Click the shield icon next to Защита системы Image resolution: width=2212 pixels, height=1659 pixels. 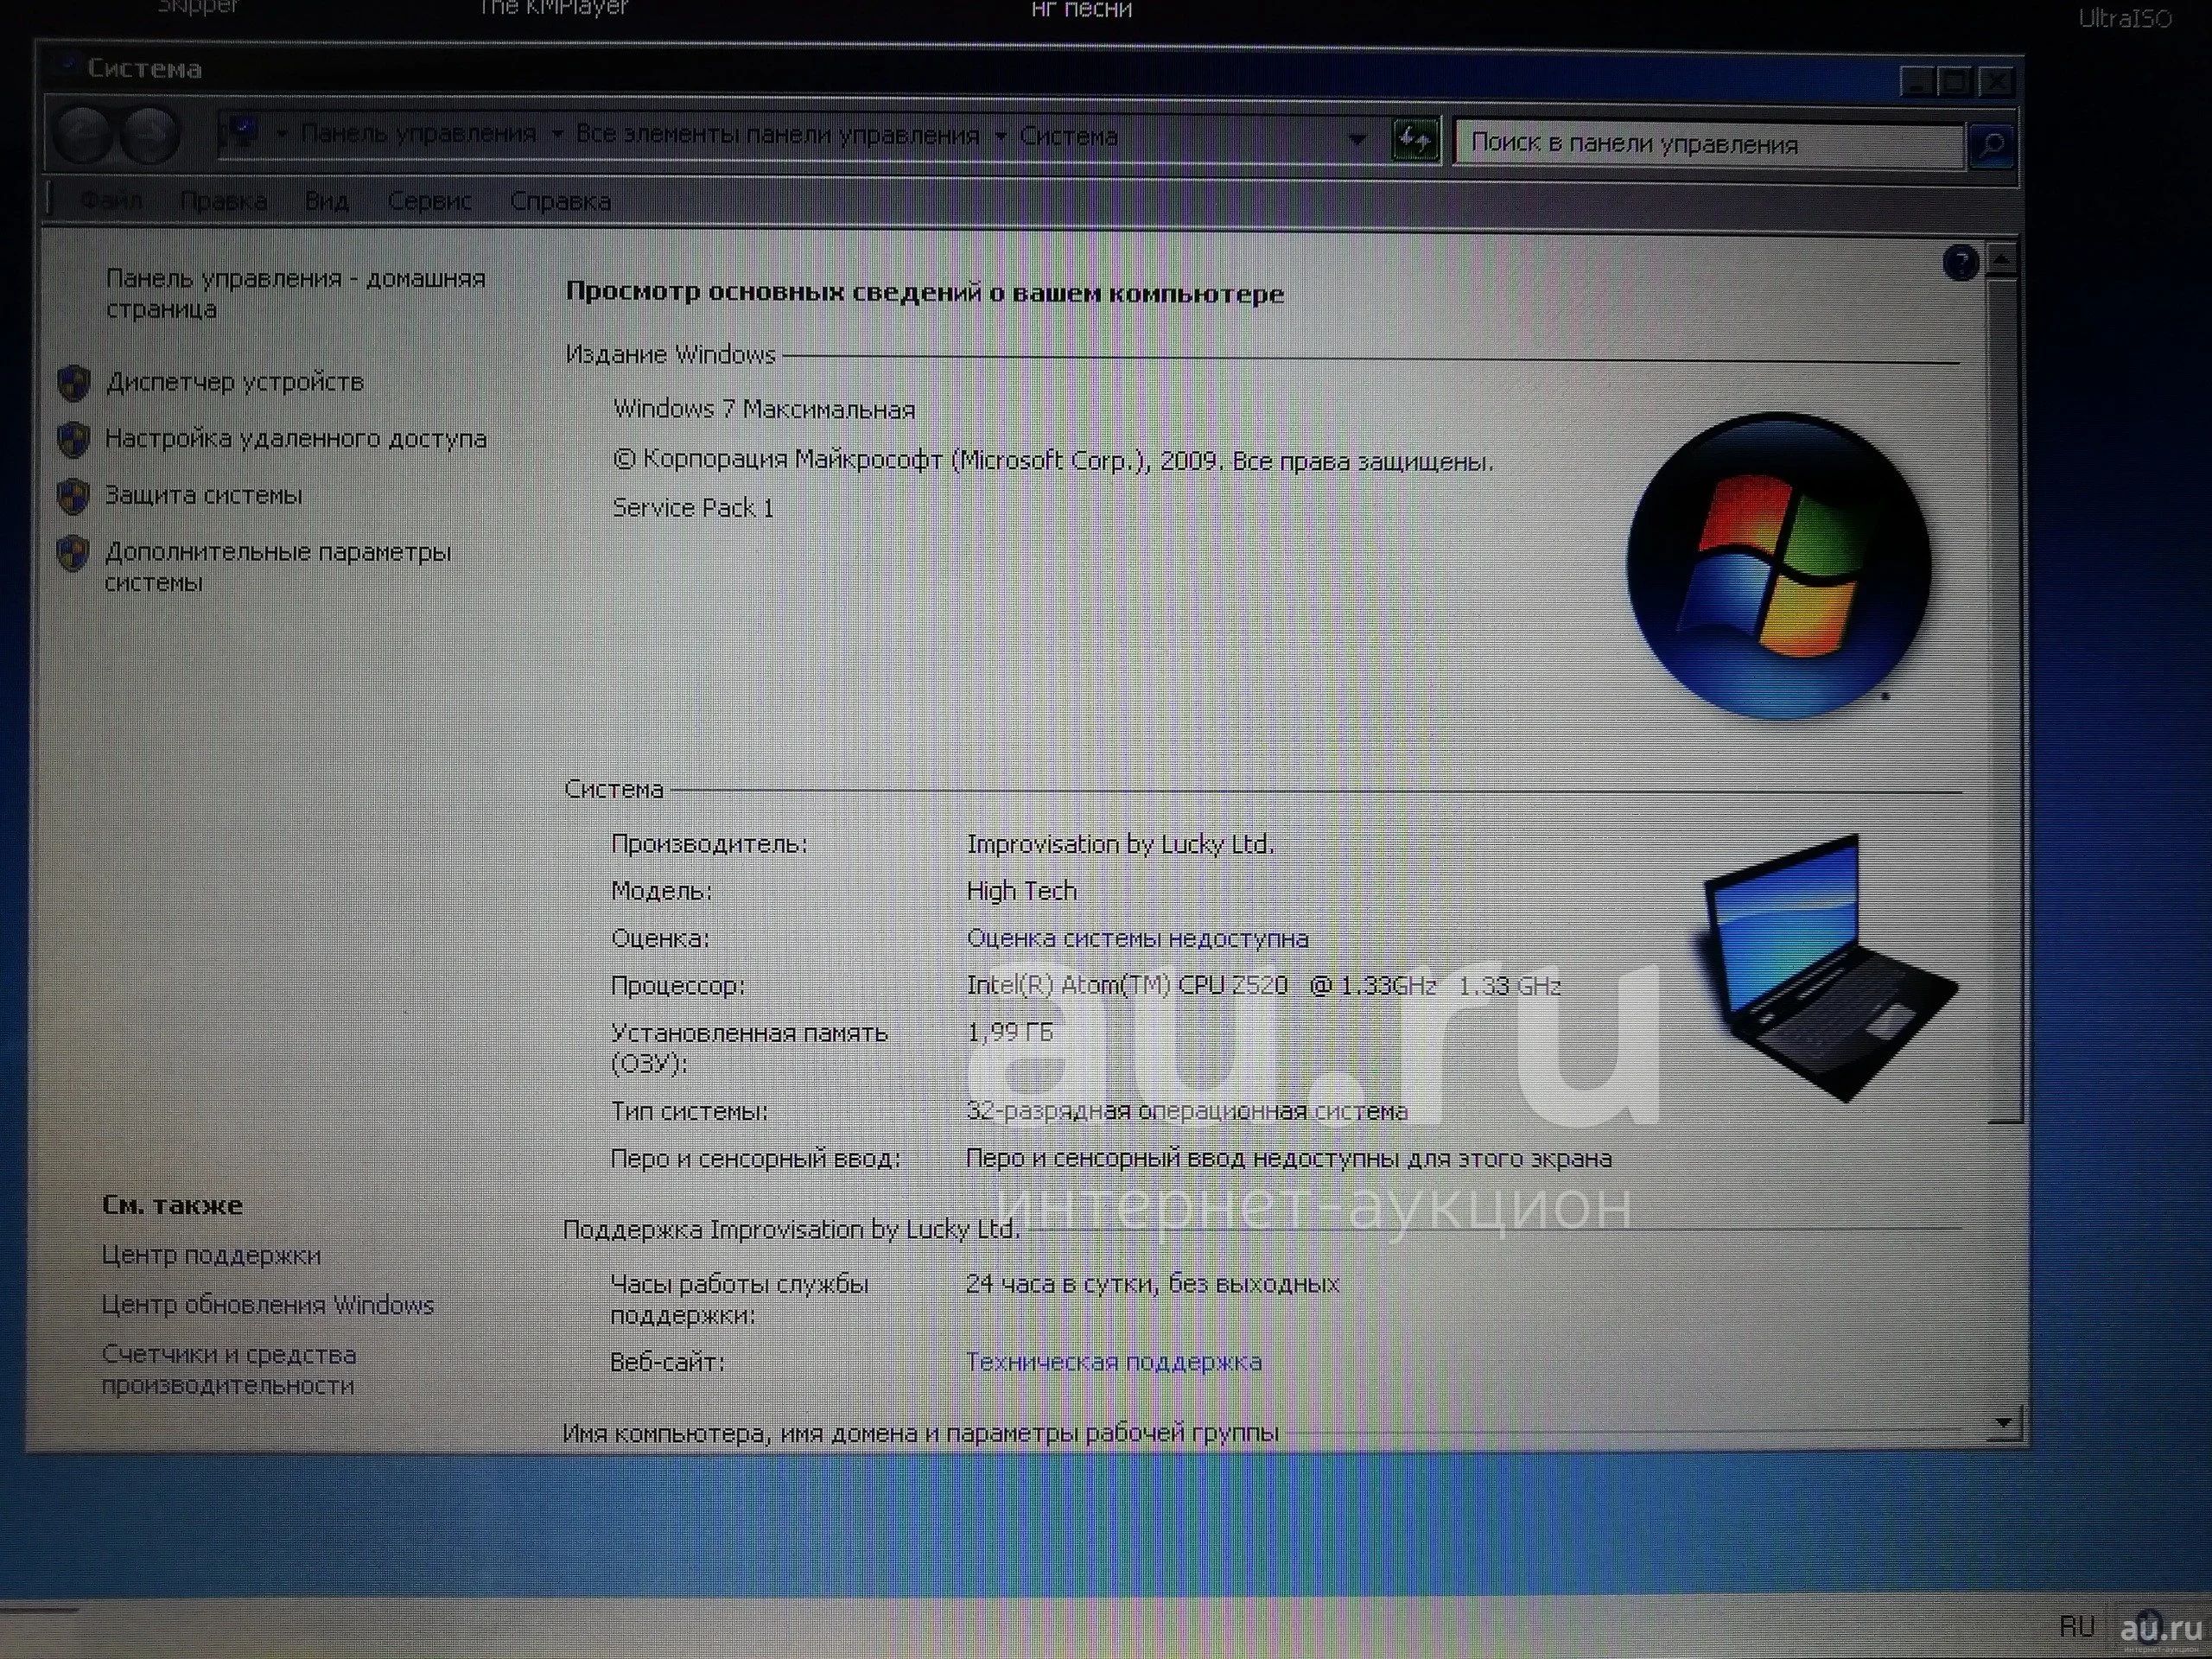click(x=73, y=496)
